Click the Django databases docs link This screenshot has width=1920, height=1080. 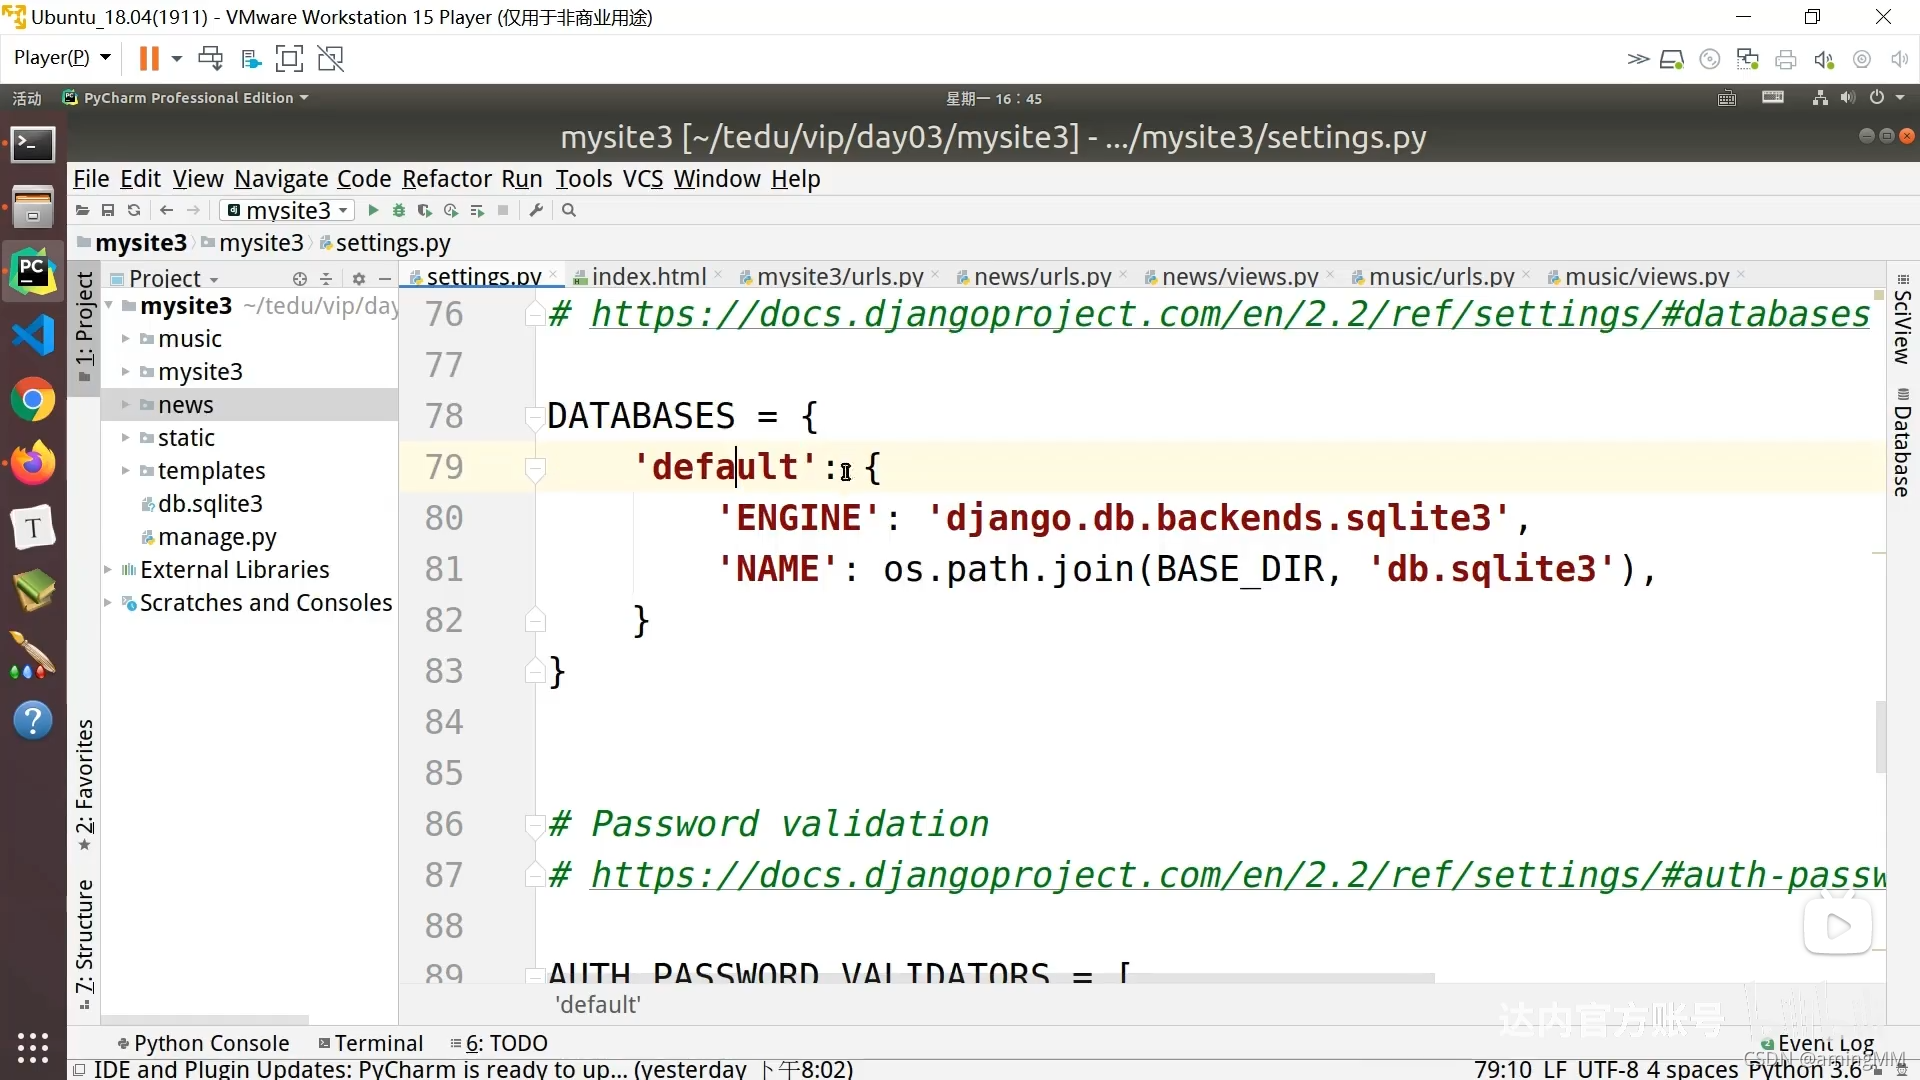(1230, 315)
